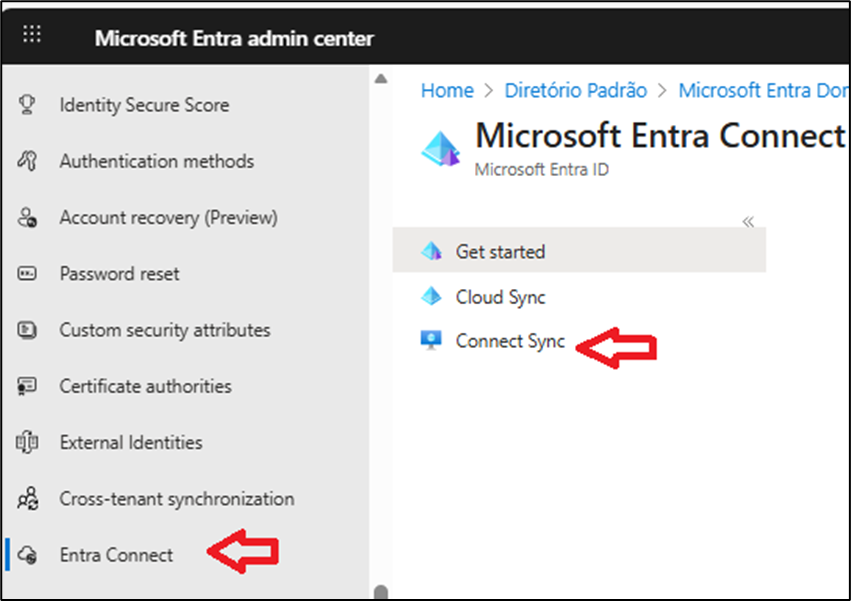Go to Home breadcrumb link
Viewport: 851px width, 601px height.
[447, 90]
